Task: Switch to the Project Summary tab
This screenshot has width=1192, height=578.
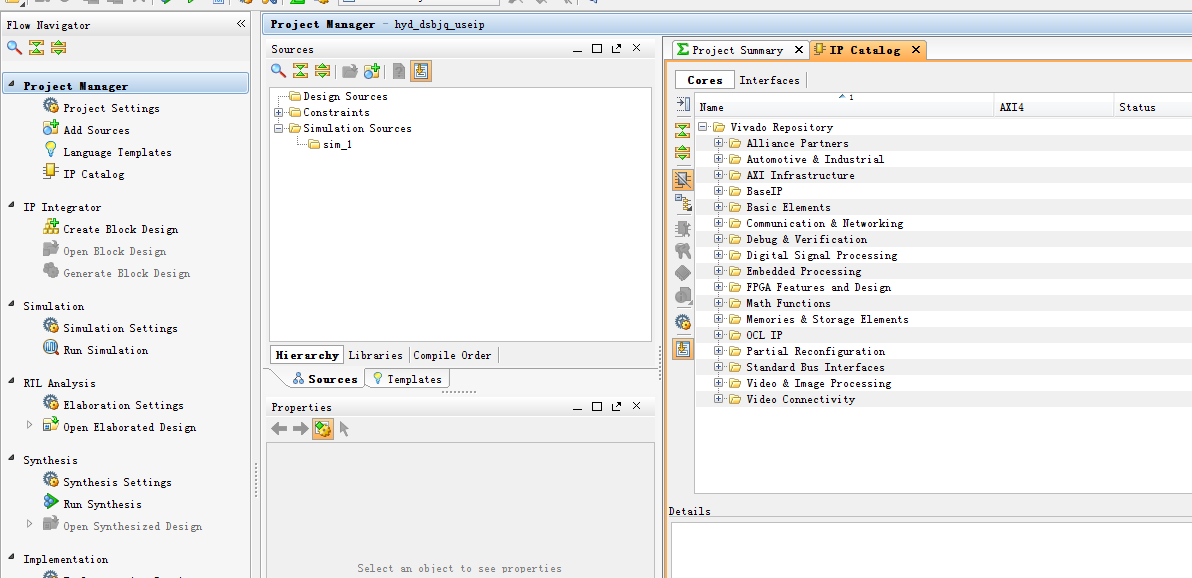Action: (x=736, y=50)
